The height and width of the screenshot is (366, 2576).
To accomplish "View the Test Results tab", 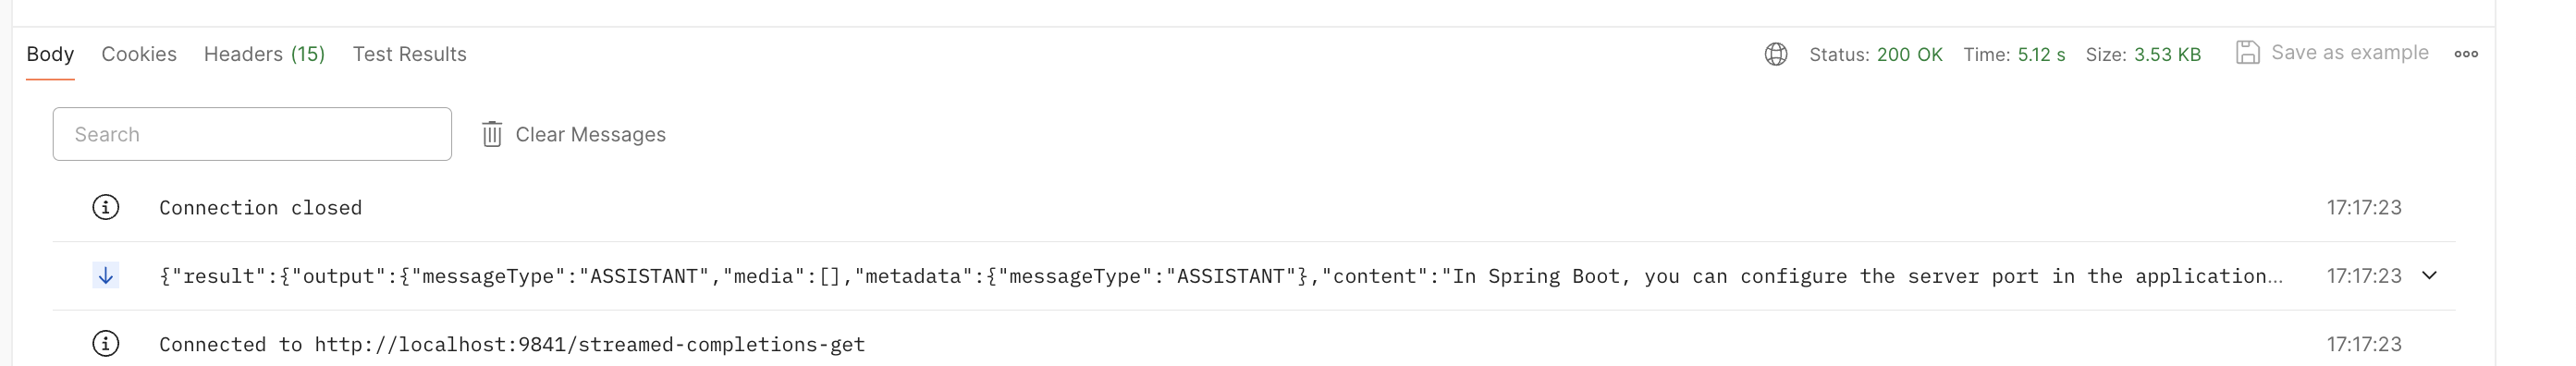I will point(409,54).
